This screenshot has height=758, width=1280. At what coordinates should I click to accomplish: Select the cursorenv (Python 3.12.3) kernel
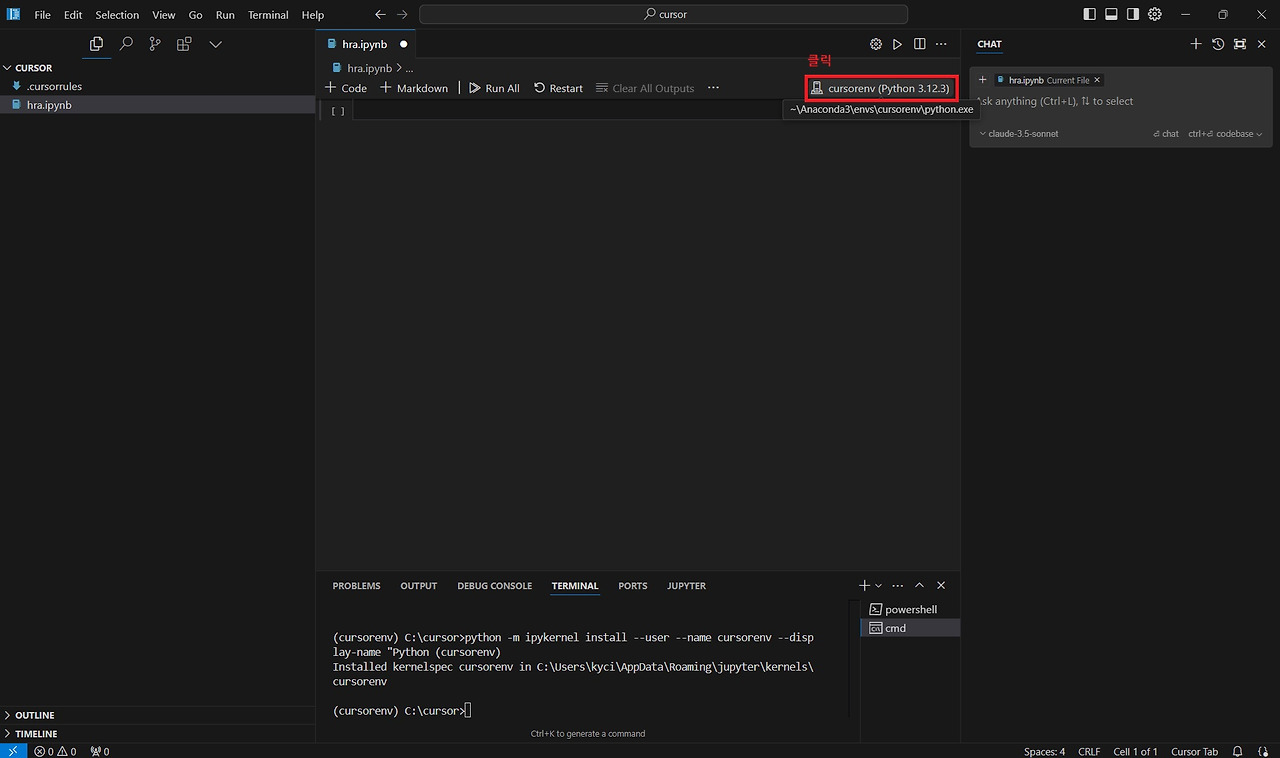click(880, 88)
